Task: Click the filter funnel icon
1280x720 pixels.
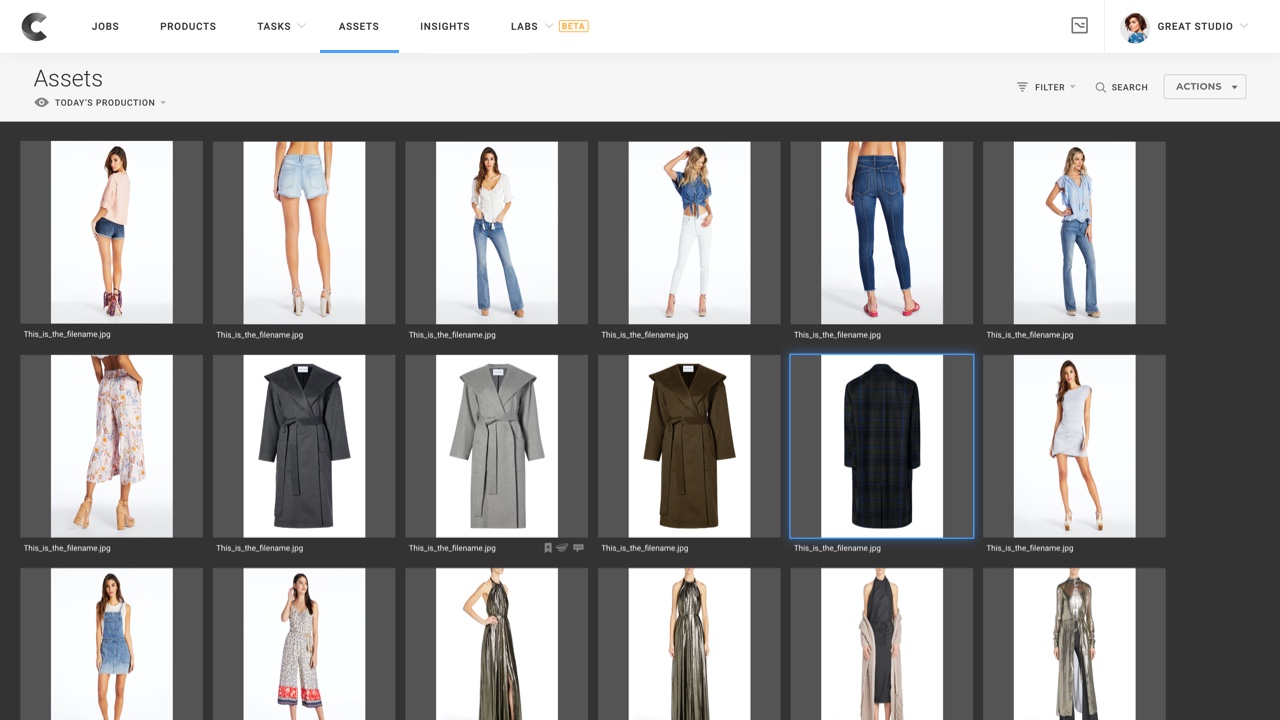Action: pyautogui.click(x=1022, y=87)
